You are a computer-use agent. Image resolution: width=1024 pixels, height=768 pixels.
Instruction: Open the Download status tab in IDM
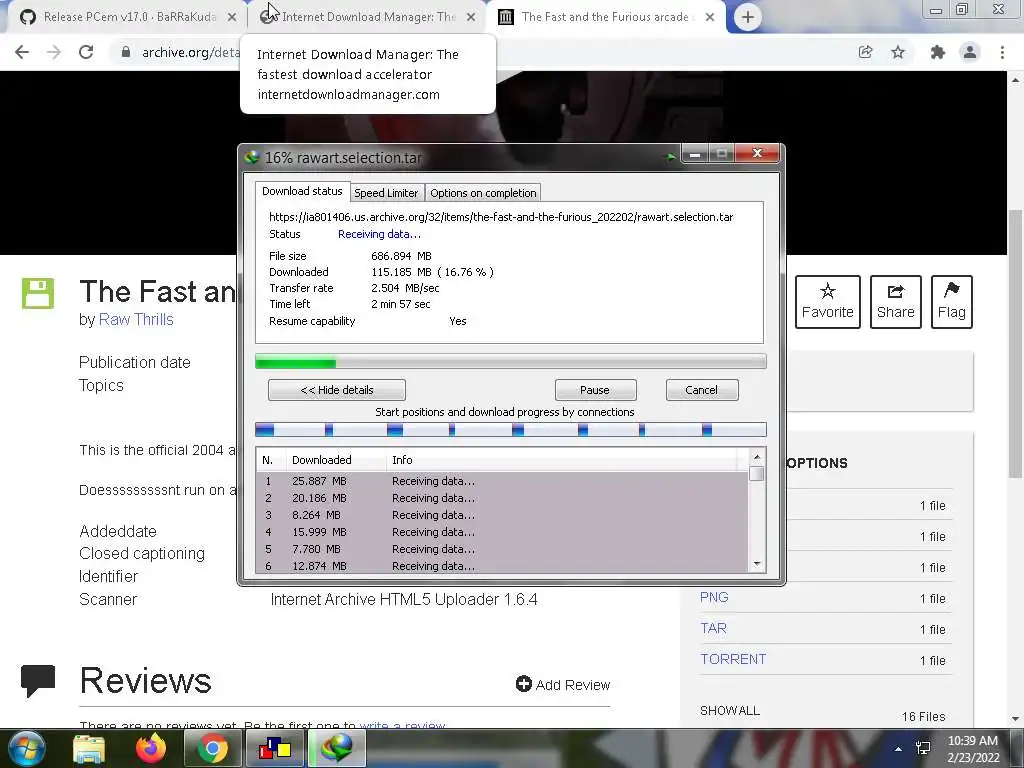pyautogui.click(x=302, y=191)
